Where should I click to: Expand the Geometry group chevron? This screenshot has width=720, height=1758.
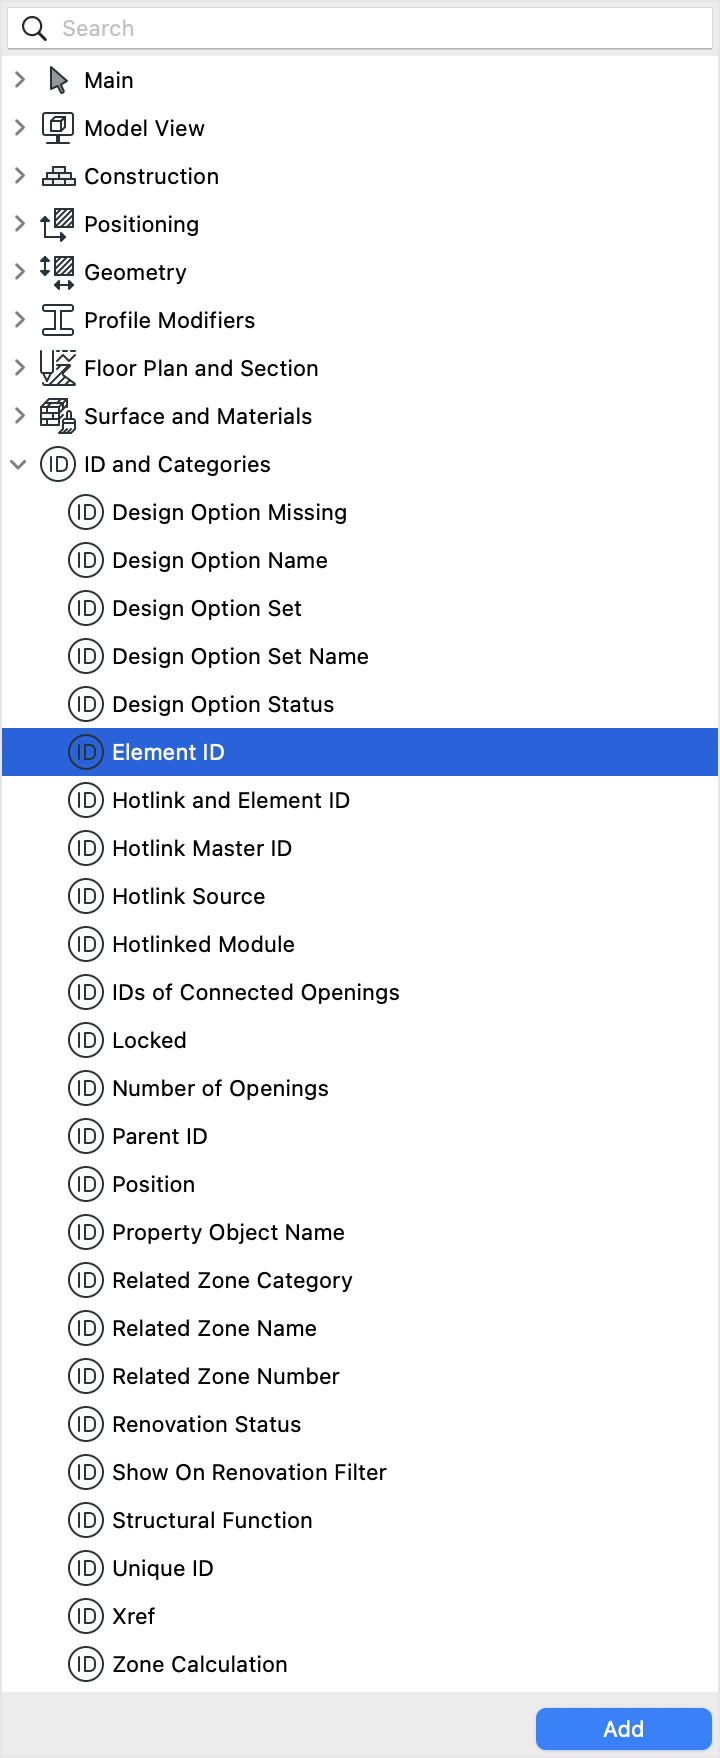pos(19,272)
